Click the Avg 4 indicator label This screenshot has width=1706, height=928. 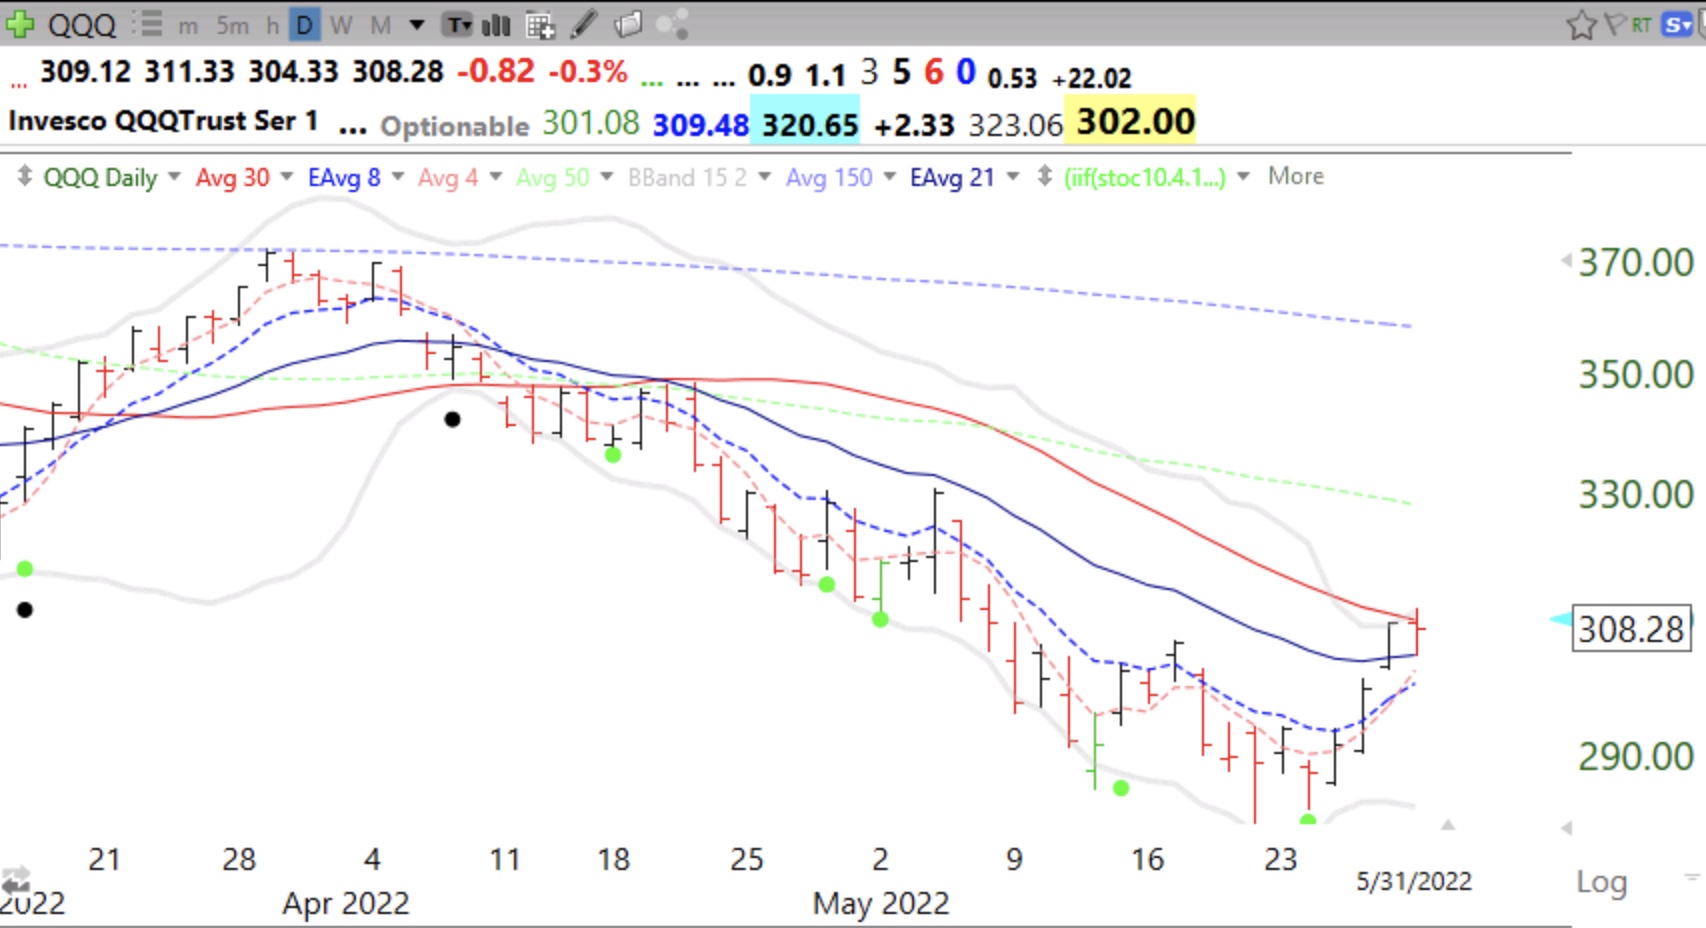pyautogui.click(x=448, y=178)
